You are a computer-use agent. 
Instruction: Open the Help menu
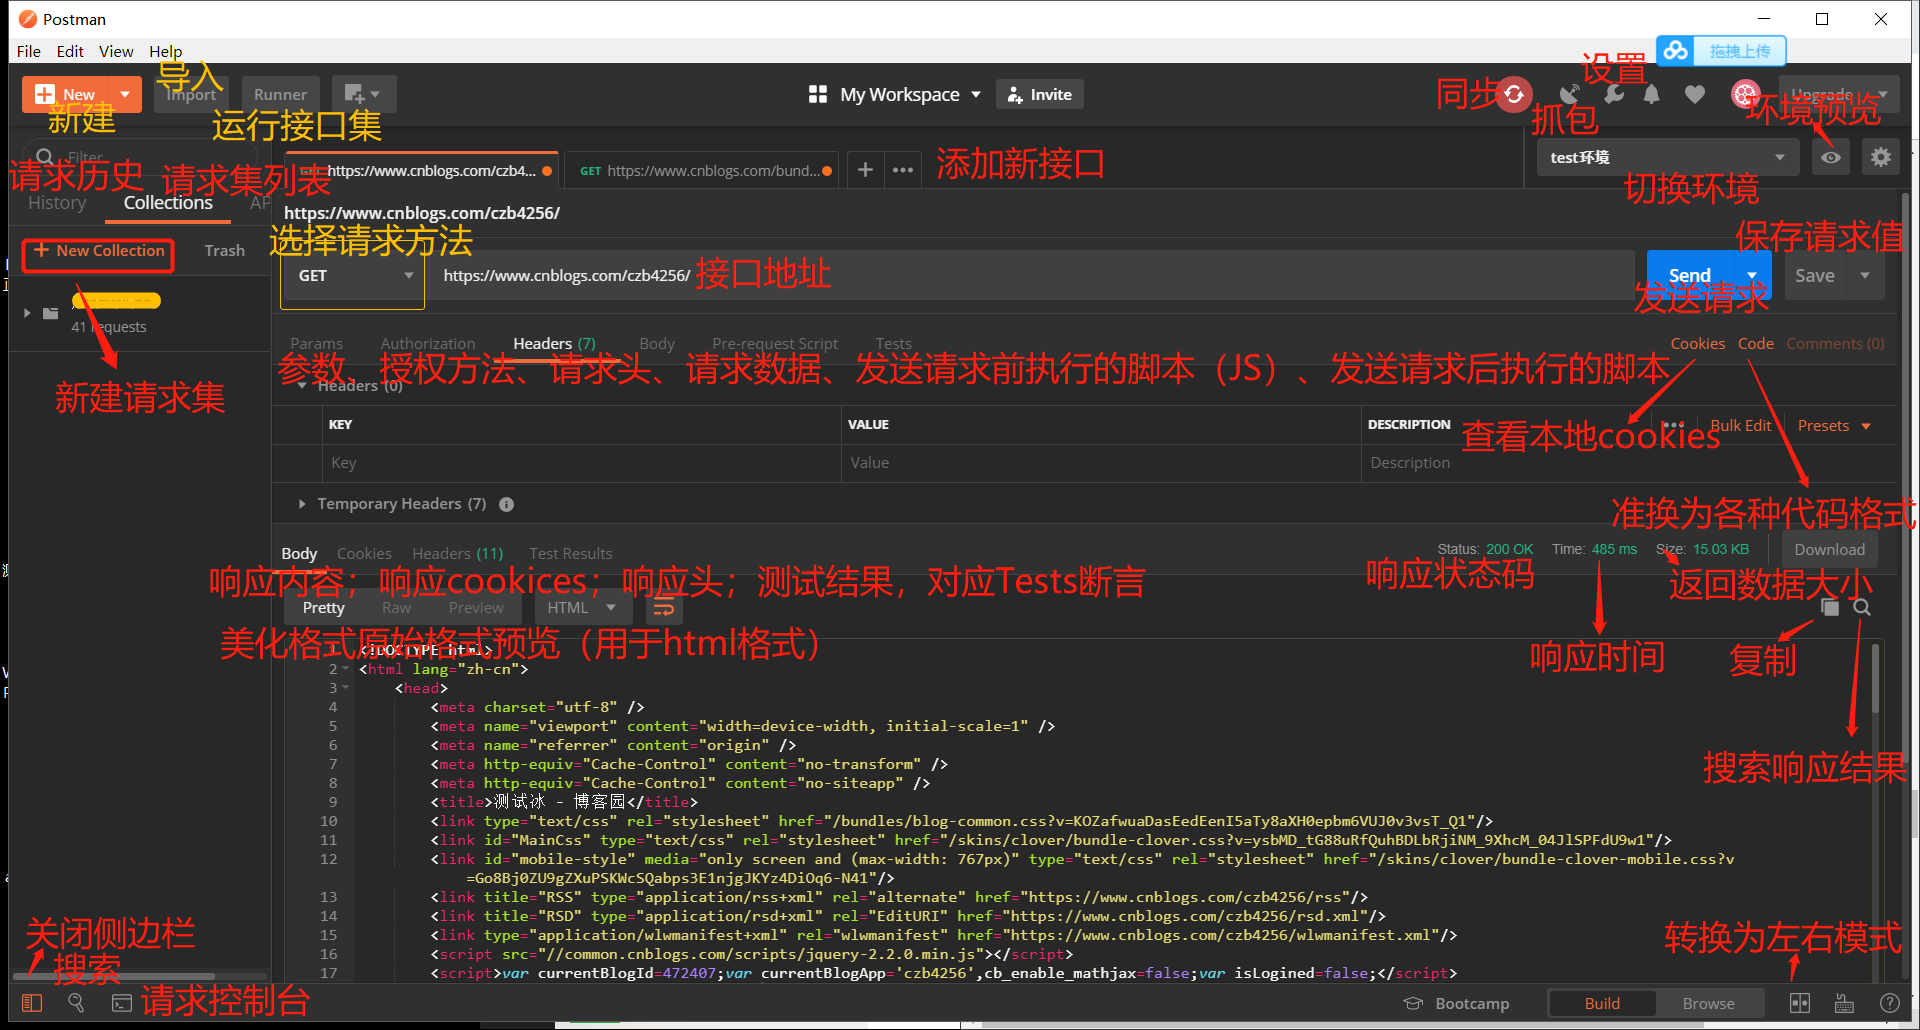tap(166, 51)
